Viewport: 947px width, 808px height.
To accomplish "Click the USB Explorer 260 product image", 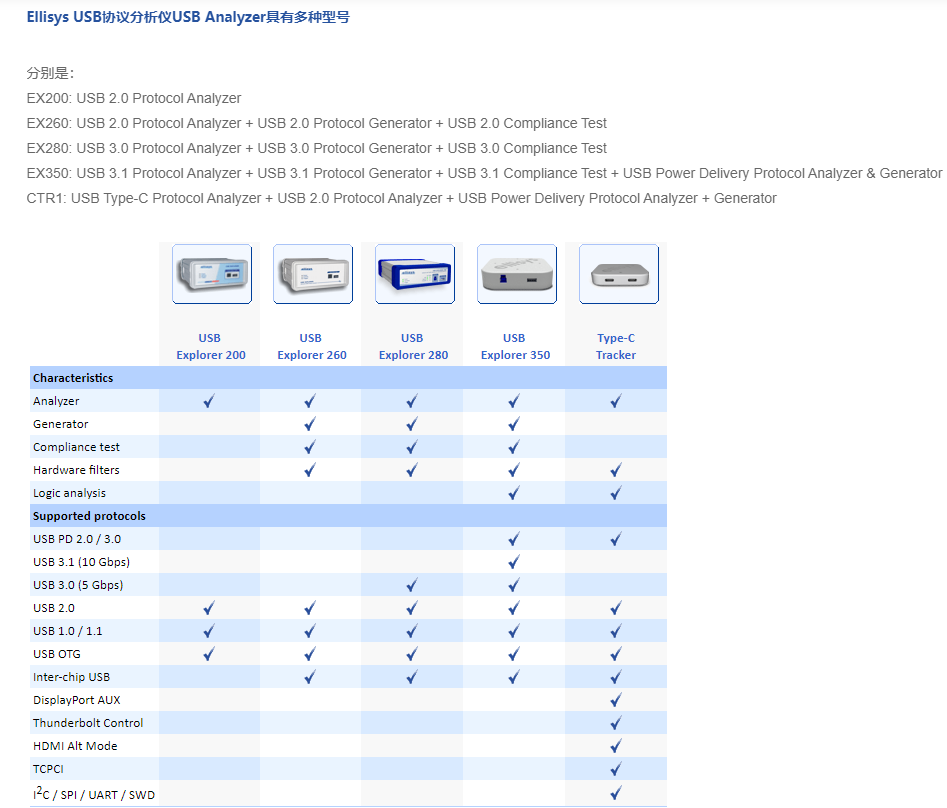I will 313,274.
